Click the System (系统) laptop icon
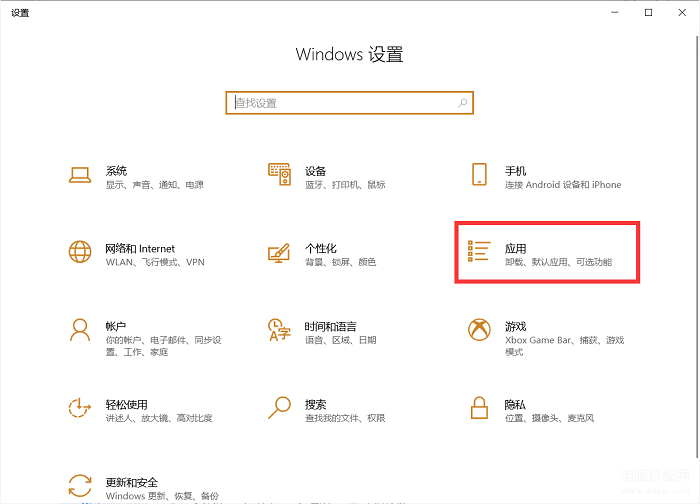This screenshot has height=504, width=700. pyautogui.click(x=80, y=176)
